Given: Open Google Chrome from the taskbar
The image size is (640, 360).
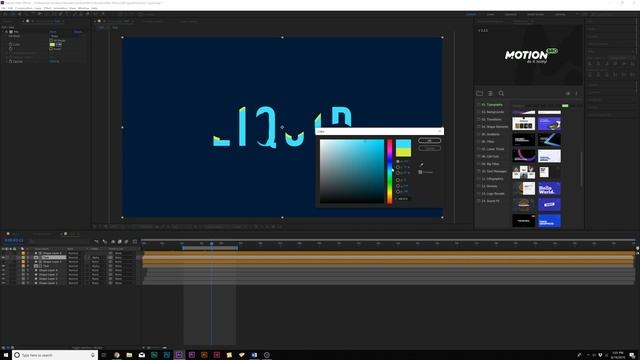Looking at the screenshot, I should (x=117, y=355).
